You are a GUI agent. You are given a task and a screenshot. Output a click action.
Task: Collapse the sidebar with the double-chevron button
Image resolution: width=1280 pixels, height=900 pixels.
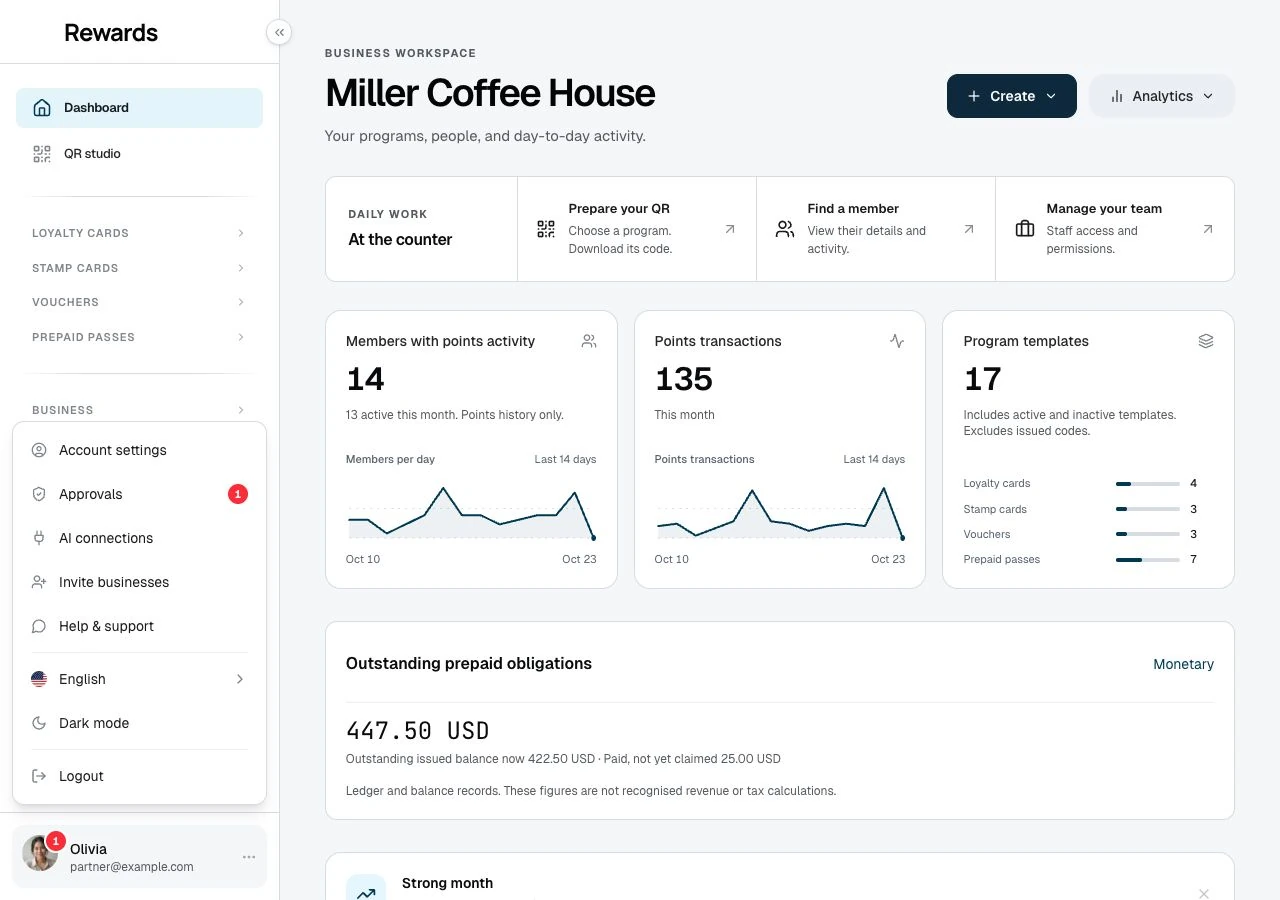[x=279, y=33]
